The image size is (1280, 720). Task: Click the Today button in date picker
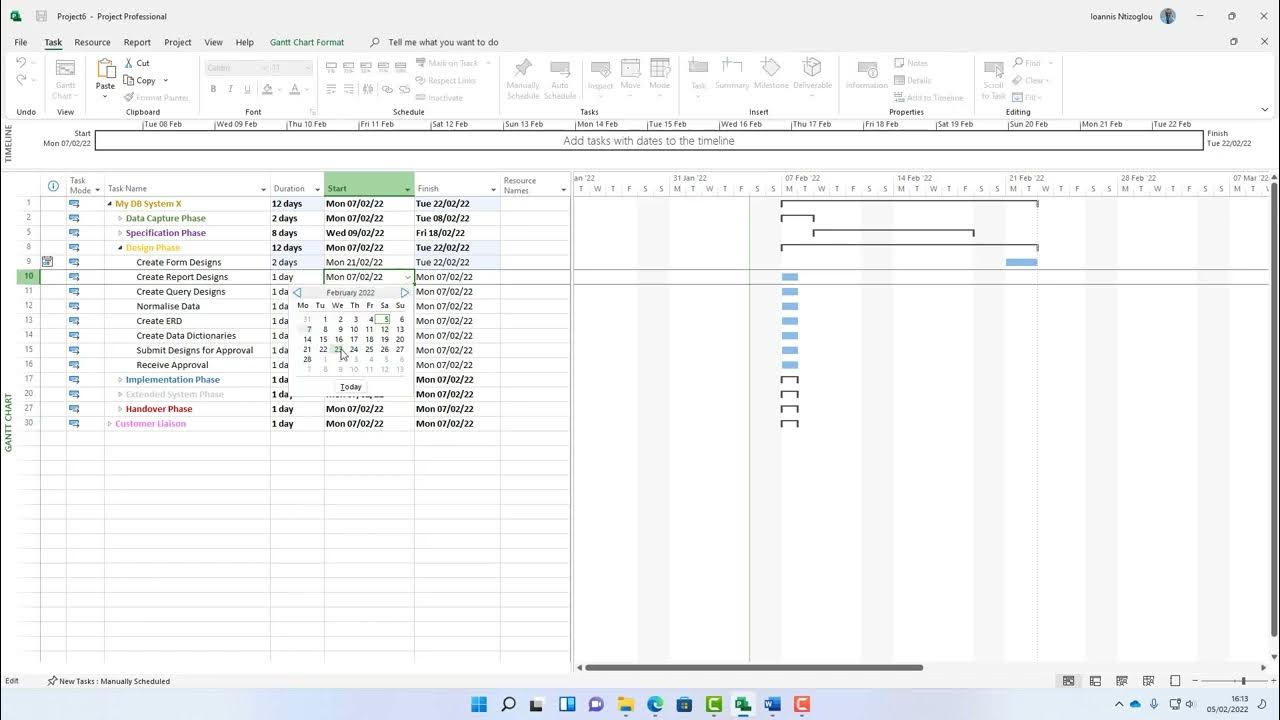(x=351, y=387)
